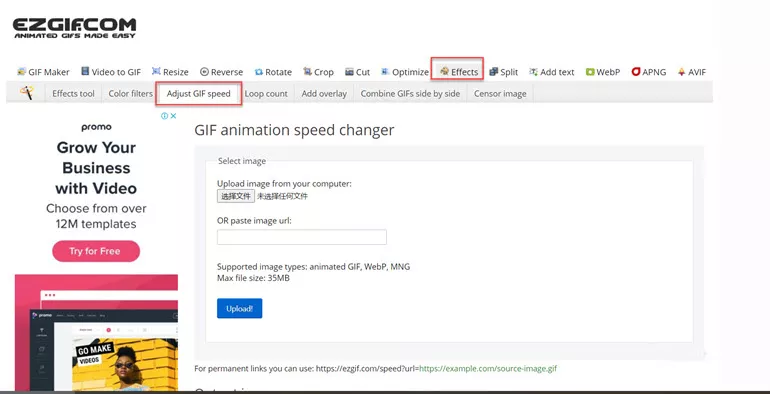Click the promo ad video thumbnail

click(x=96, y=333)
